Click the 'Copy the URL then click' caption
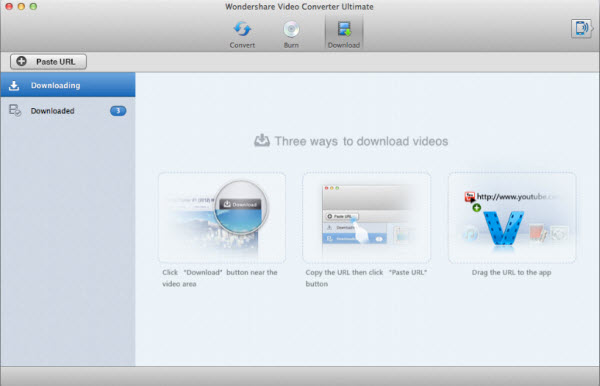This screenshot has height=386, width=600. [366, 278]
